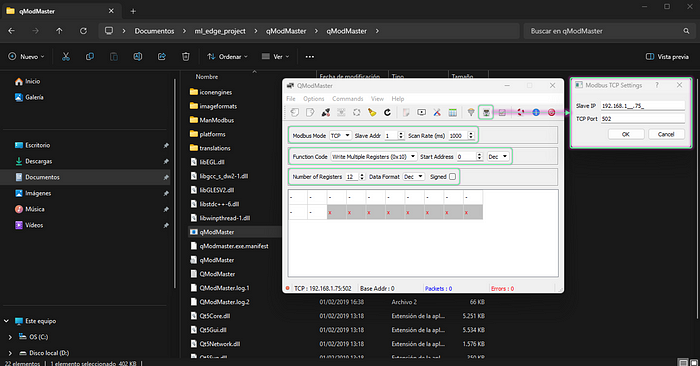This screenshot has width=700, height=366.
Task: Click the Connect plug icon in QModMaster
Action: [x=326, y=112]
